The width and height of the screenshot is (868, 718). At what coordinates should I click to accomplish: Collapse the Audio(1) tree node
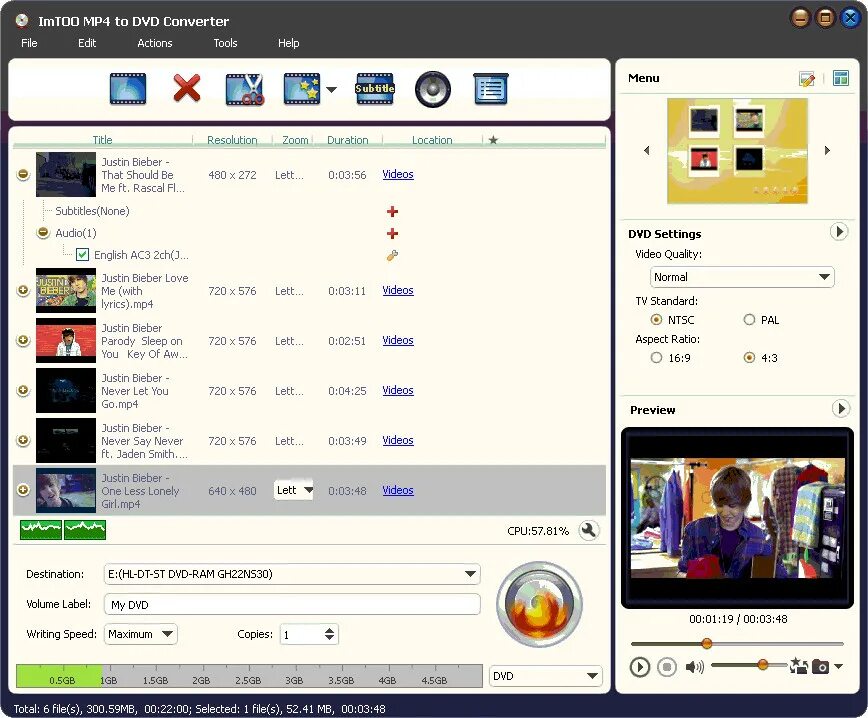pyautogui.click(x=43, y=232)
